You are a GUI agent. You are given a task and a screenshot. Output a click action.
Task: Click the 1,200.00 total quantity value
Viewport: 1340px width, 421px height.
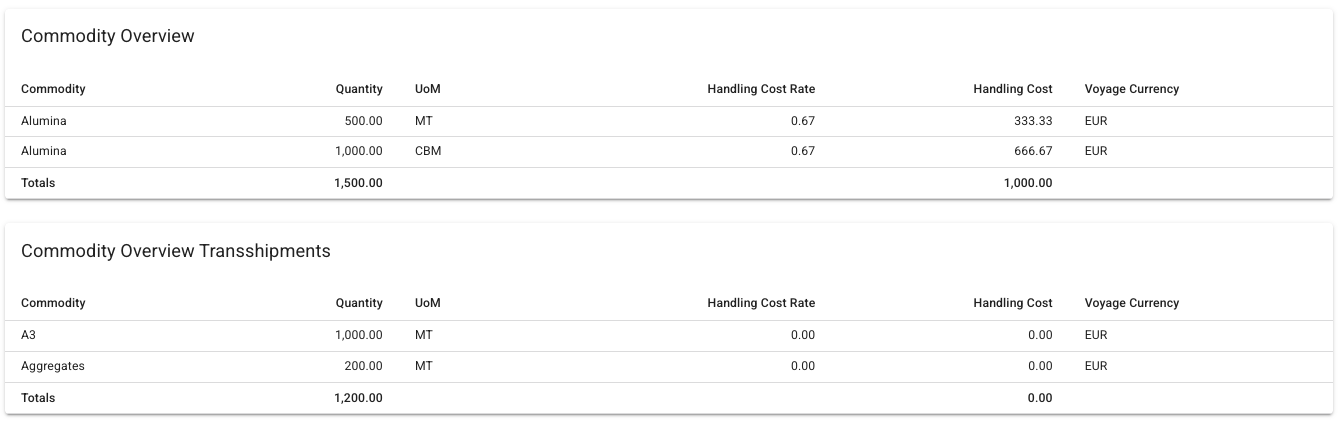click(358, 398)
